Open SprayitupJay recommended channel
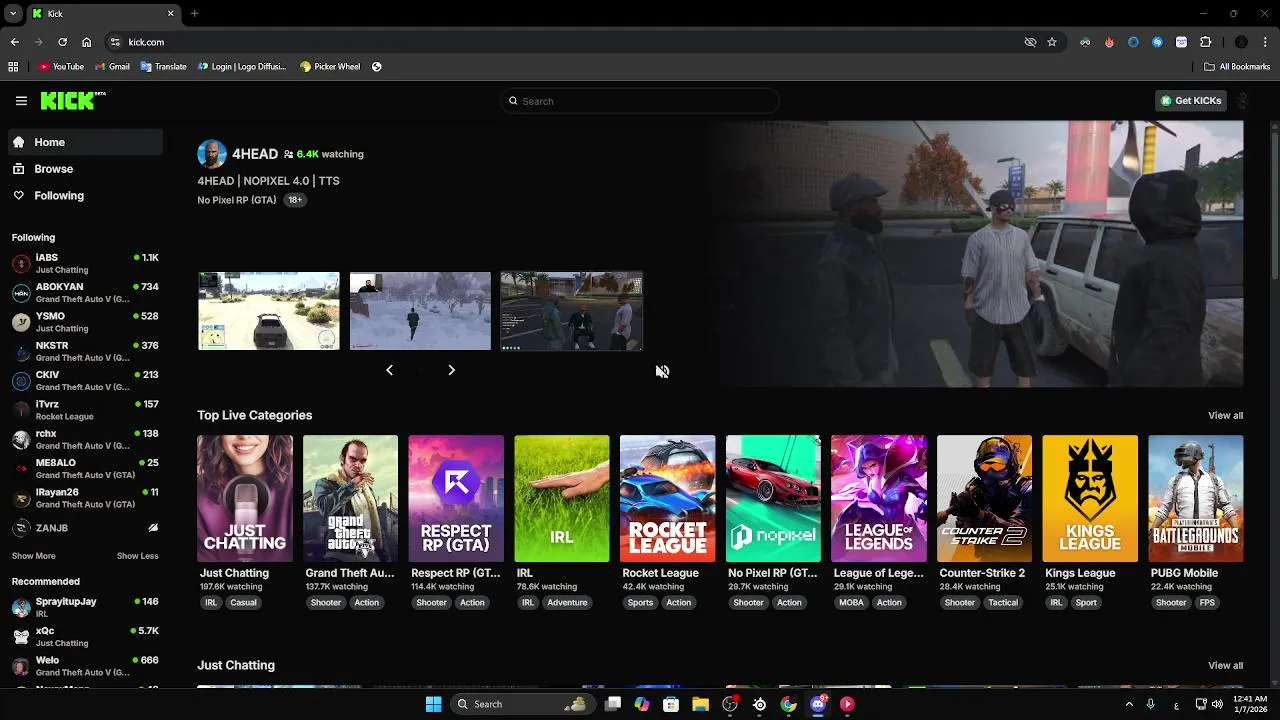Screen dimensions: 1280x720 coord(85,607)
